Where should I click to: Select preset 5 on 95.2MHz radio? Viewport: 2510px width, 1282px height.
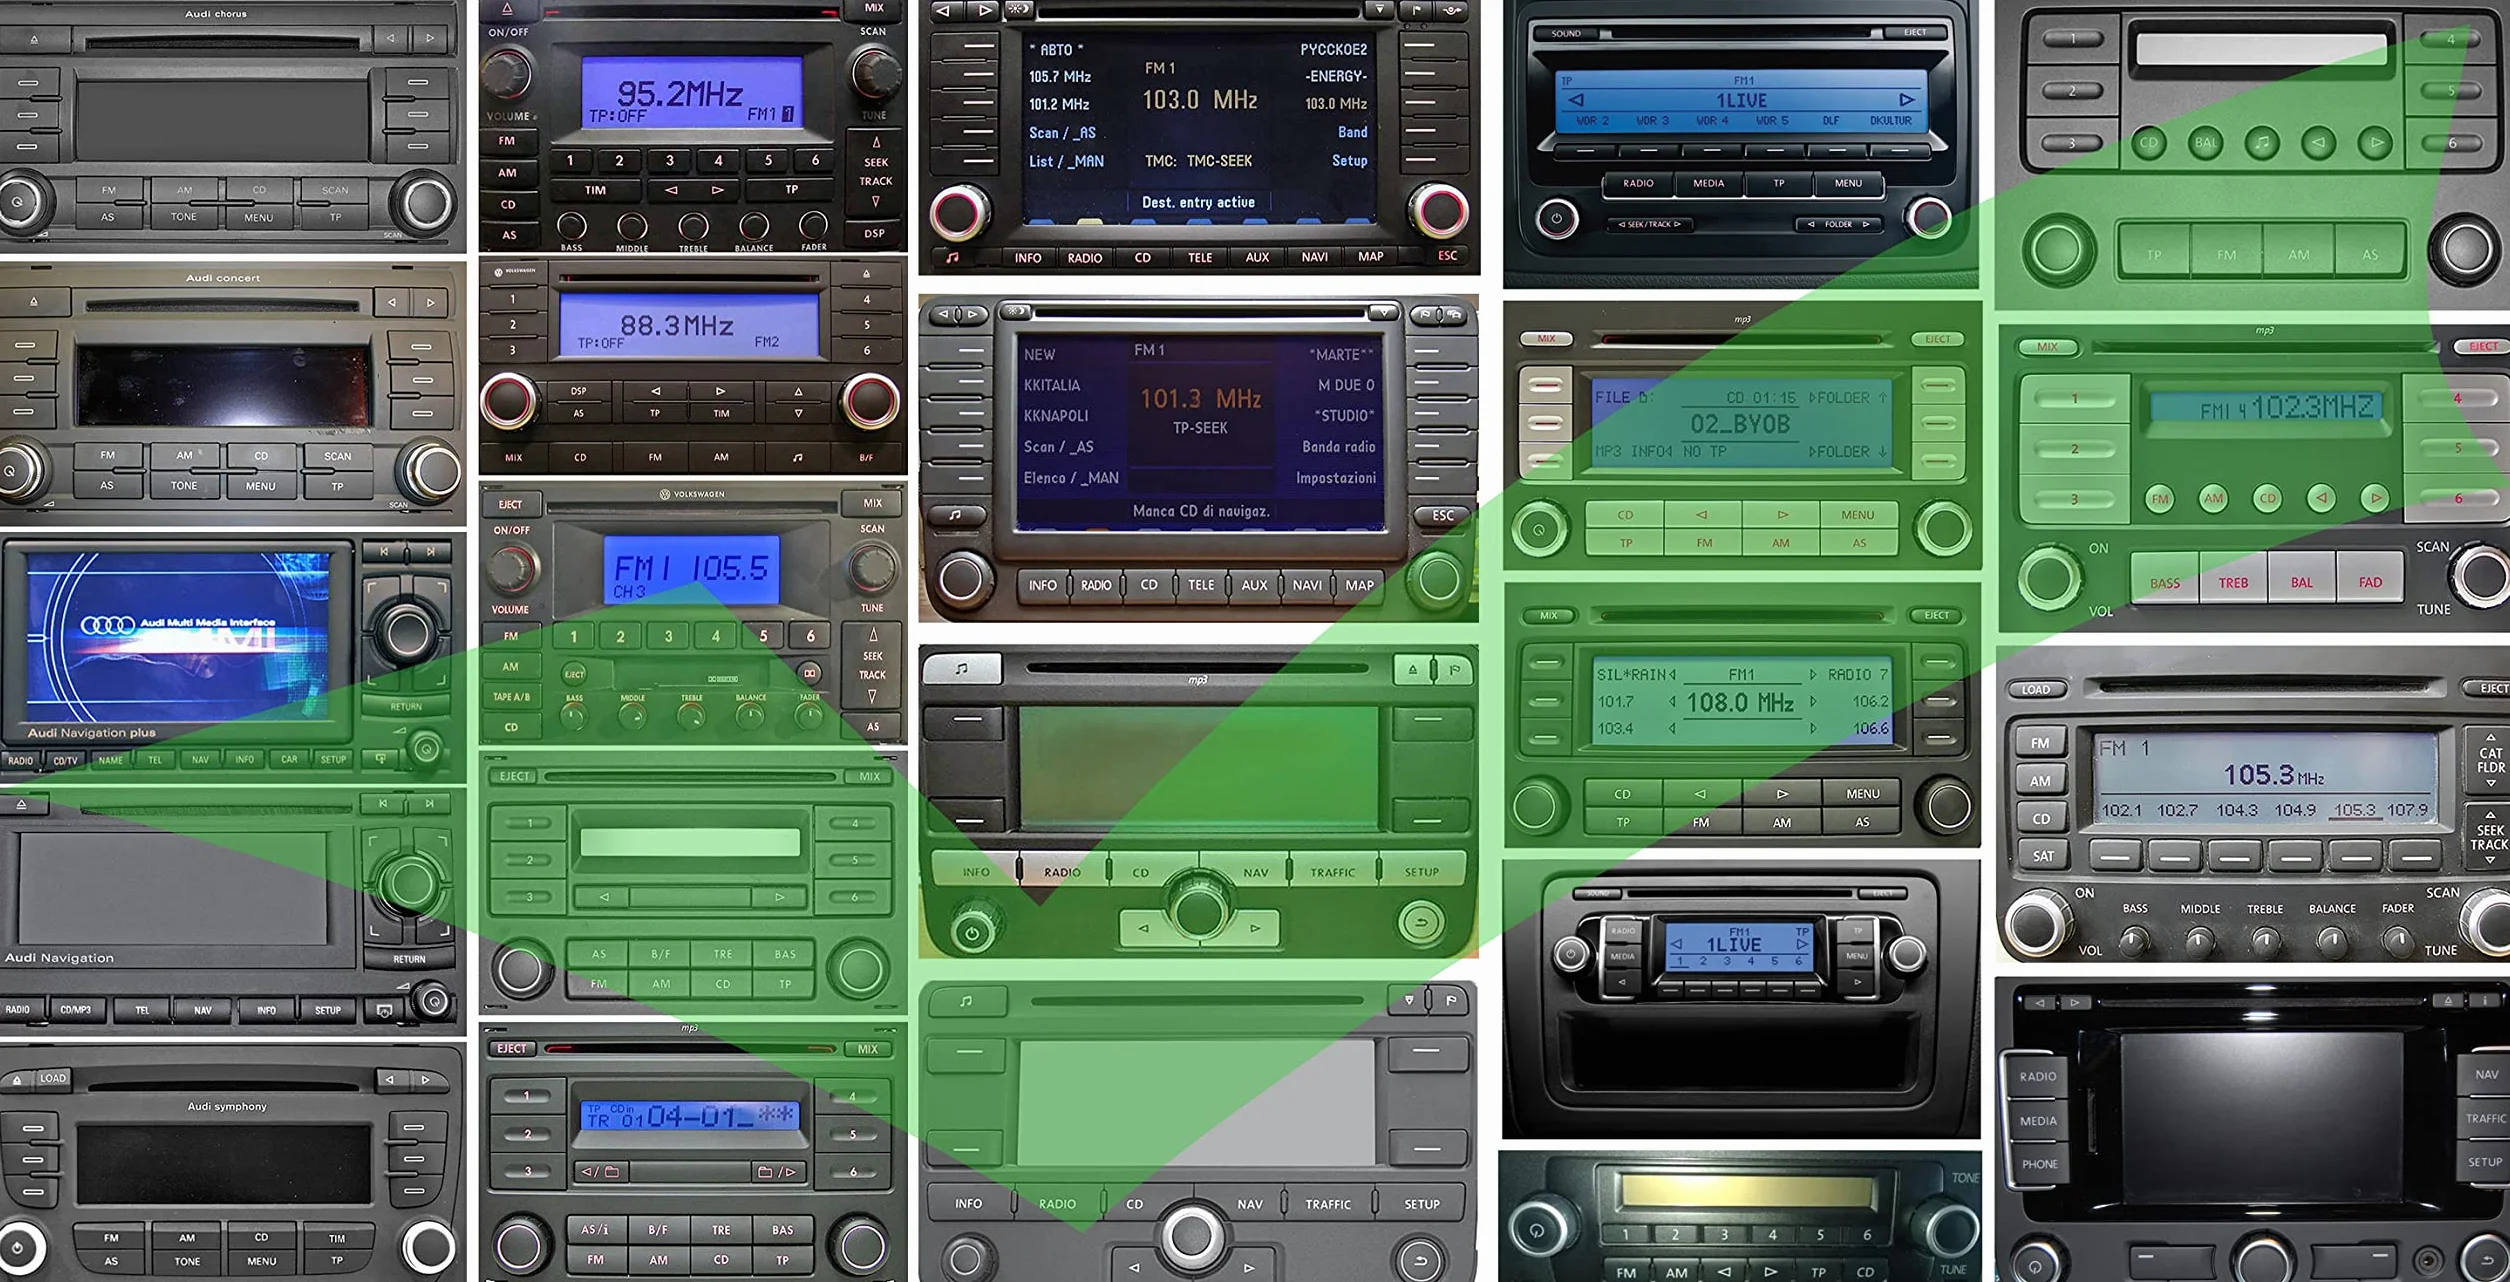click(768, 160)
